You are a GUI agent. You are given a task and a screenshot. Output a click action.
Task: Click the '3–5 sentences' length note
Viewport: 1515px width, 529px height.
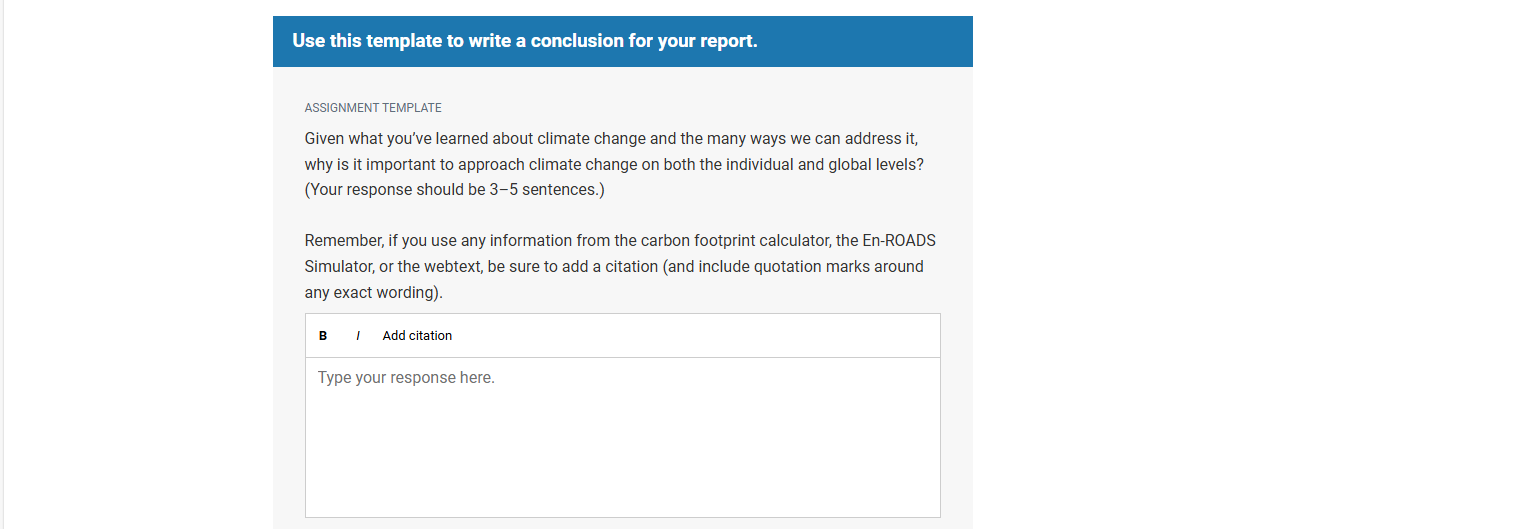(543, 190)
